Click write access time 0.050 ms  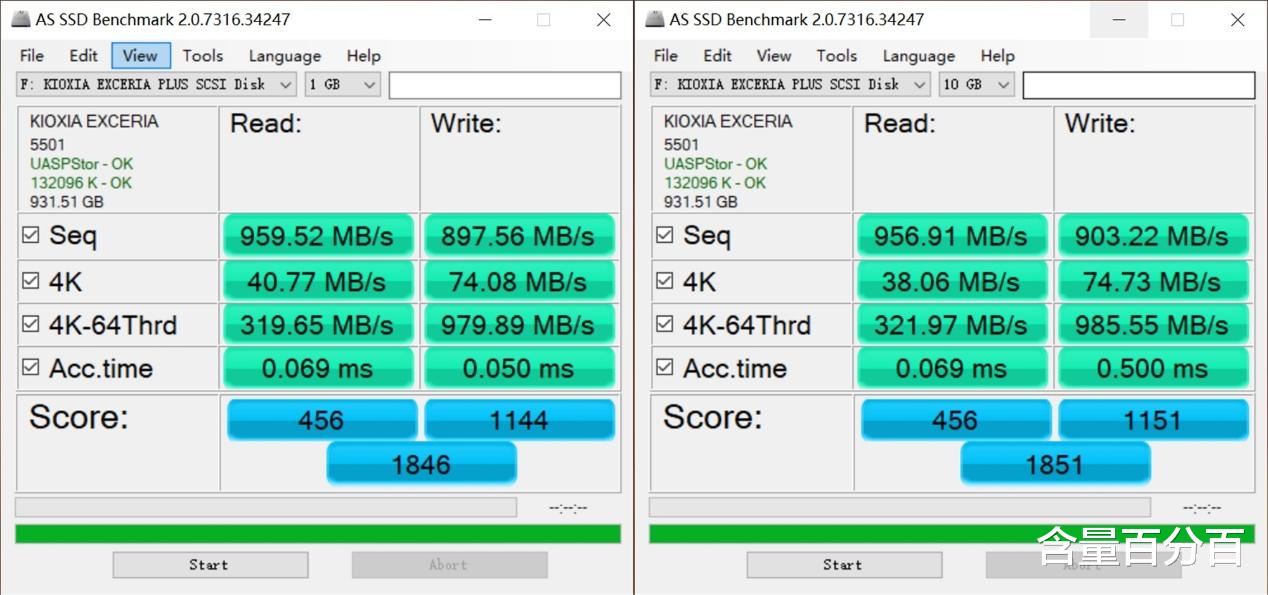click(x=519, y=368)
